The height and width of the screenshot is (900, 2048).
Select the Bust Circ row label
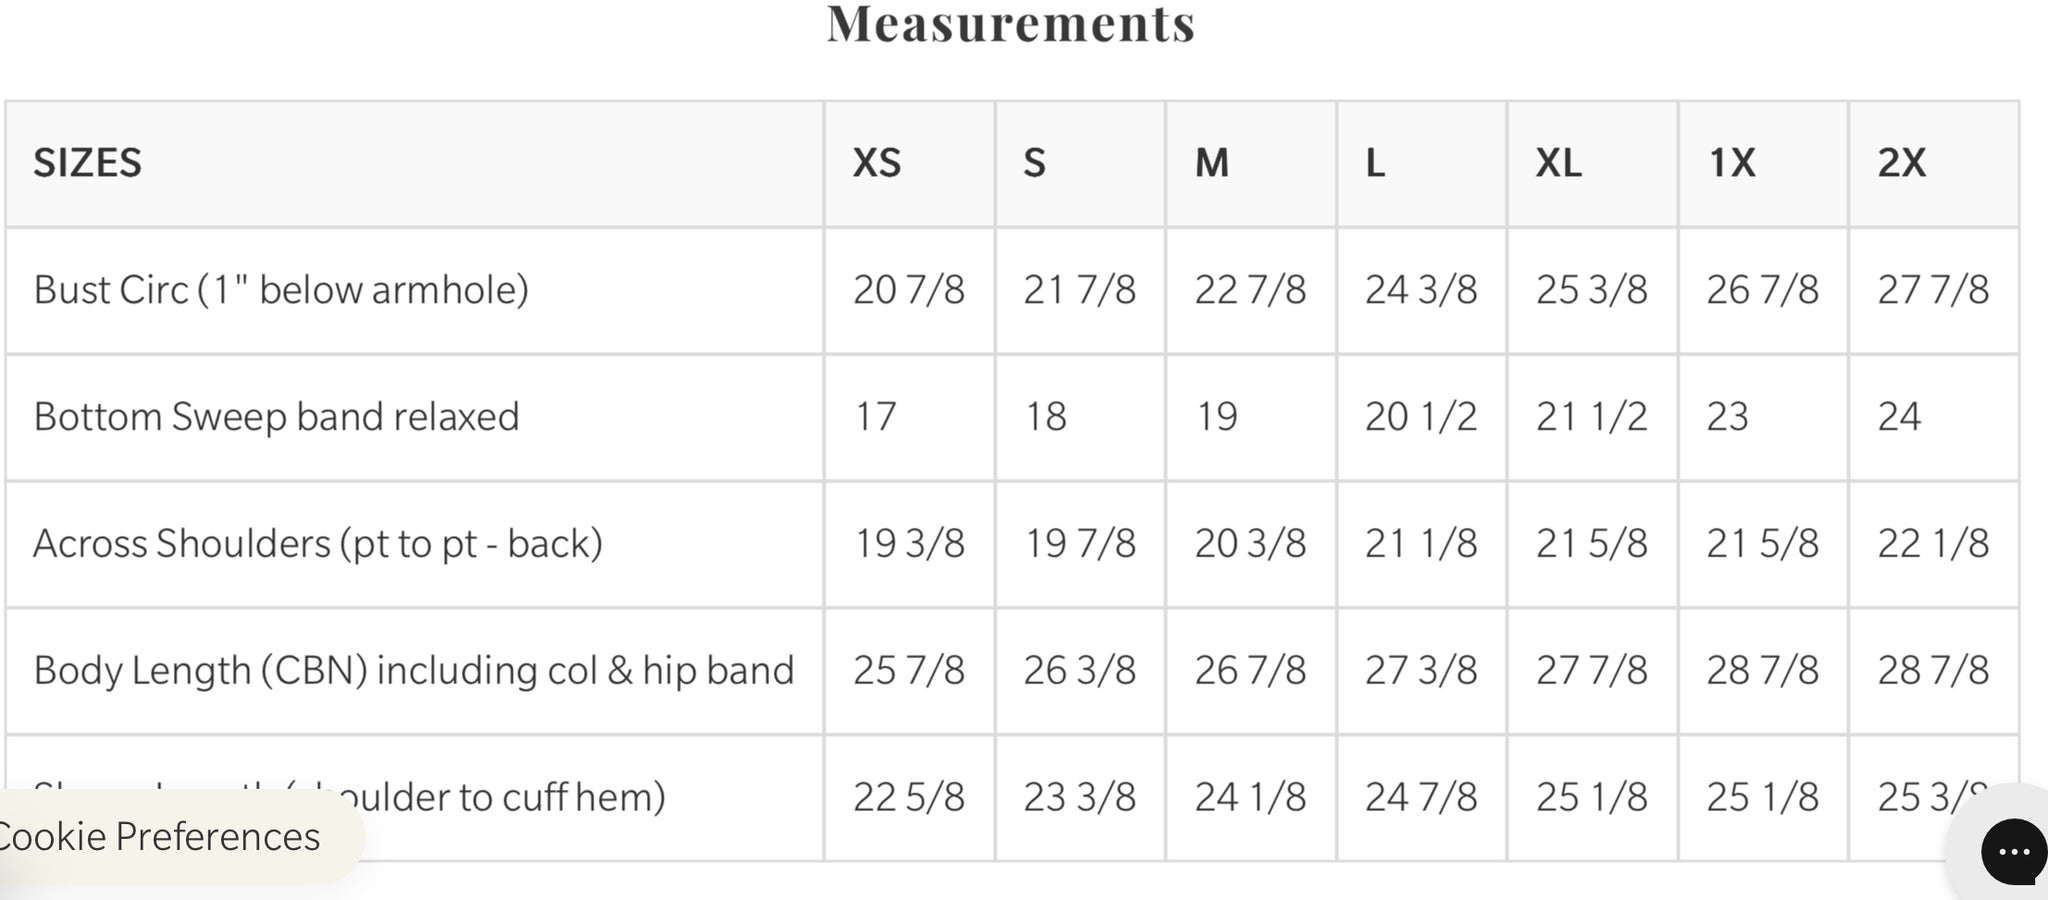click(x=281, y=290)
